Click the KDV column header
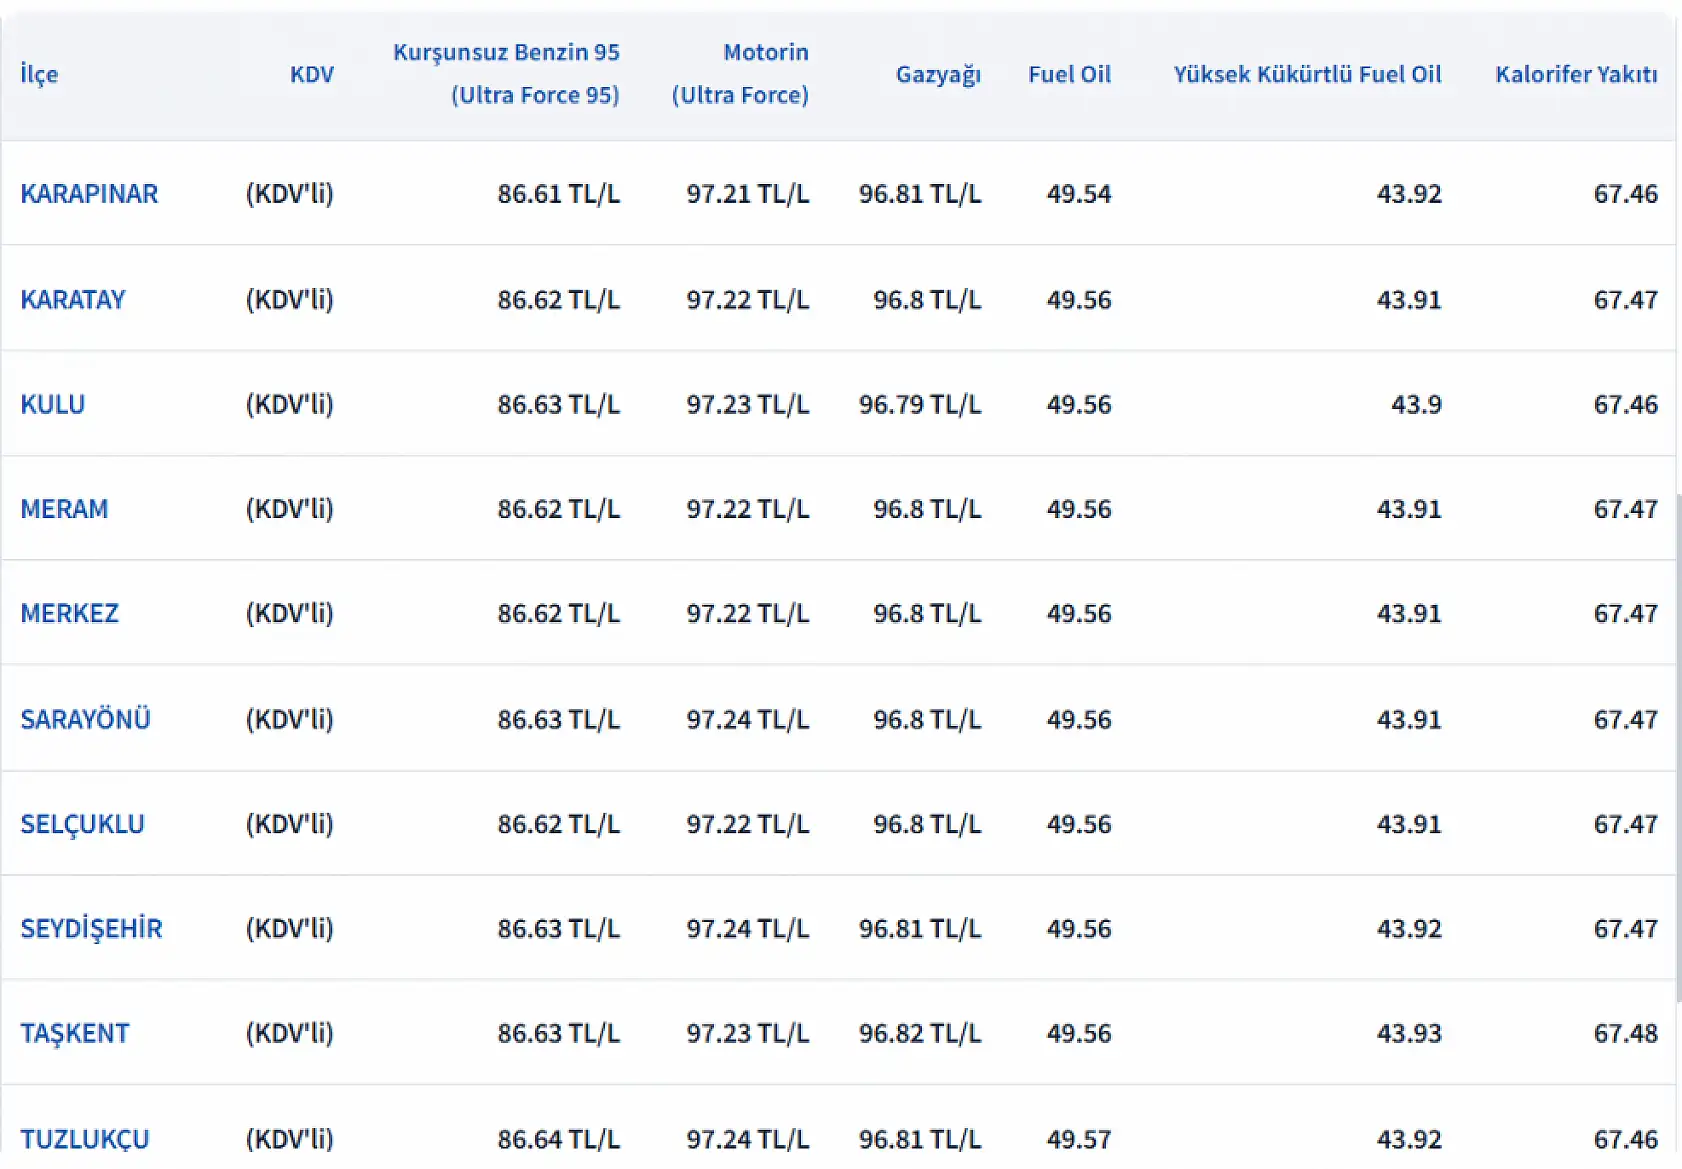The image size is (1682, 1169). coord(312,74)
